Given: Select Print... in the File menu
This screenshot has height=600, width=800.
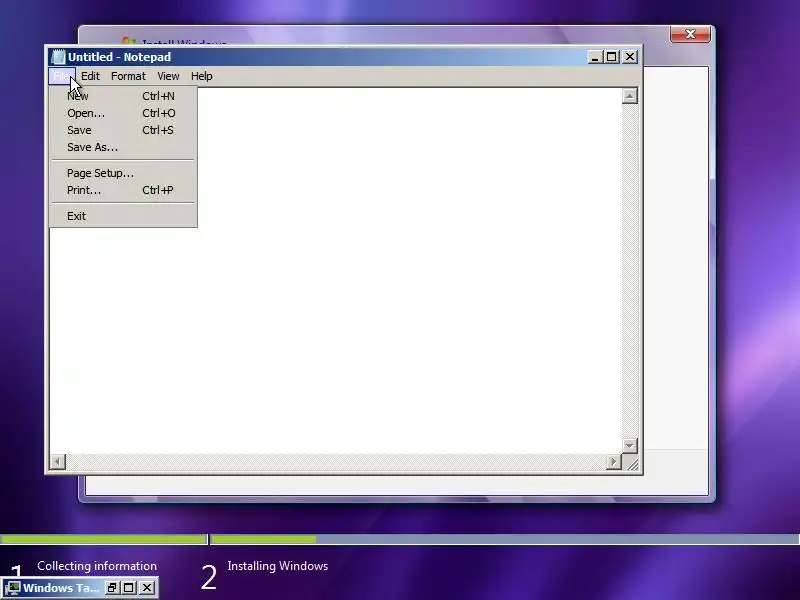Looking at the screenshot, I should [123, 190].
